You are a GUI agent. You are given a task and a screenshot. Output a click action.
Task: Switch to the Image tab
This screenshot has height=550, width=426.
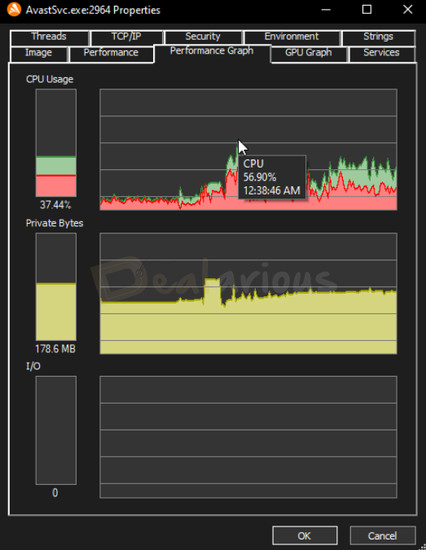(39, 53)
